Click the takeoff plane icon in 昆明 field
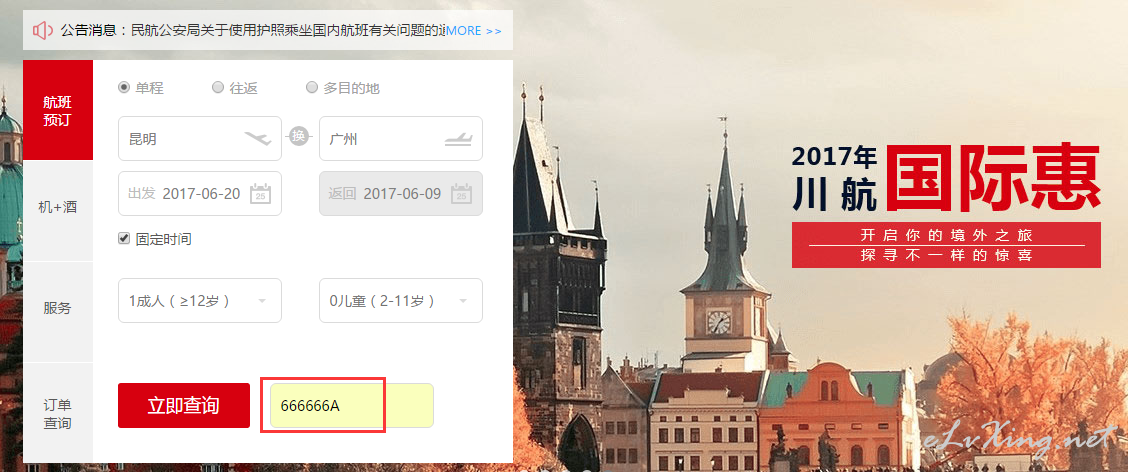1128x472 pixels. click(258, 138)
